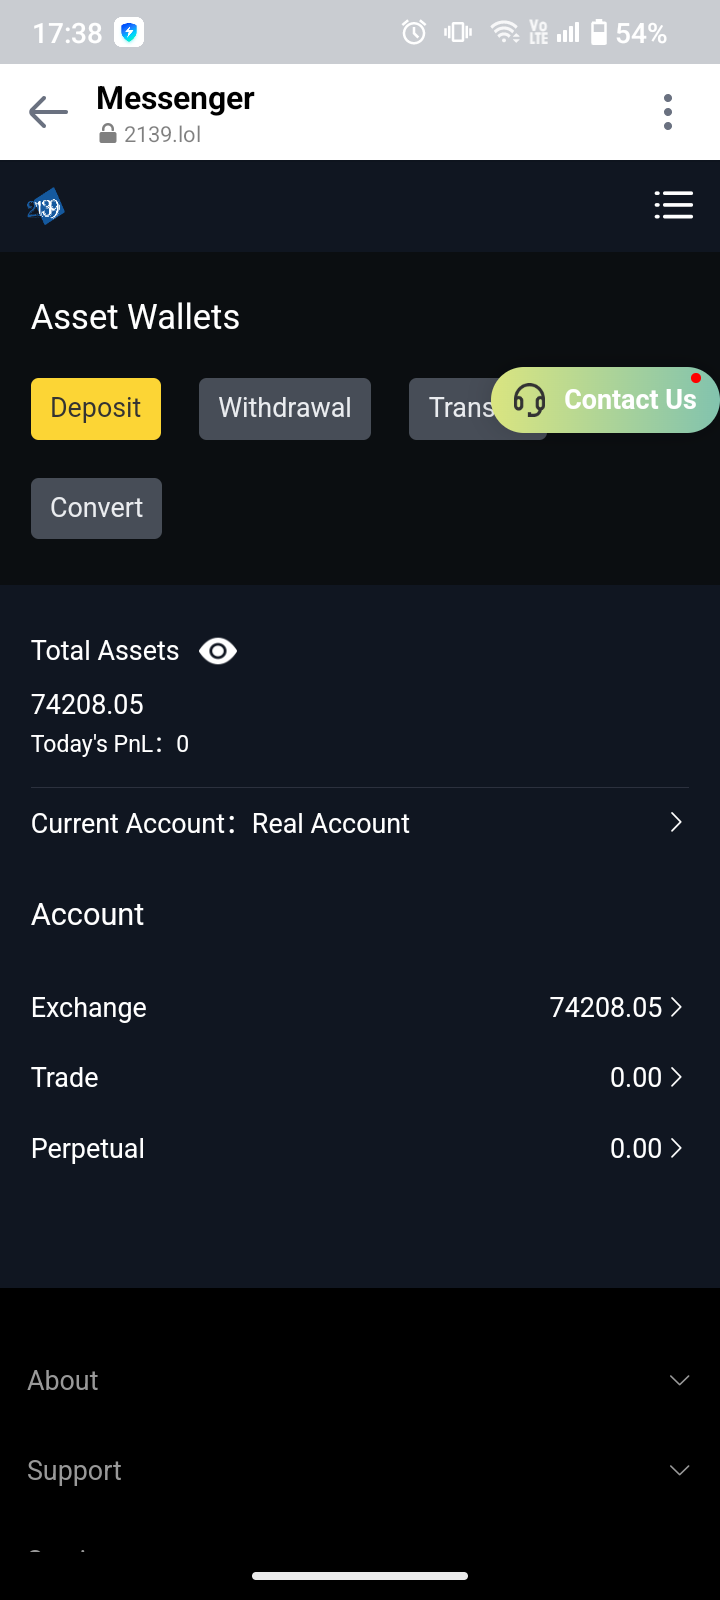Tap the shield icon in status bar
The height and width of the screenshot is (1600, 720).
pyautogui.click(x=129, y=33)
